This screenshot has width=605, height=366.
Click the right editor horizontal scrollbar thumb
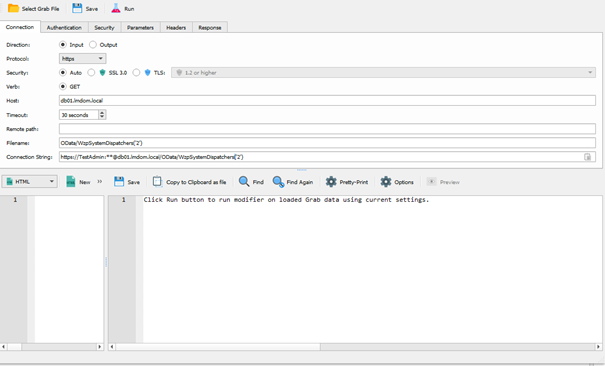pyautogui.click(x=218, y=347)
